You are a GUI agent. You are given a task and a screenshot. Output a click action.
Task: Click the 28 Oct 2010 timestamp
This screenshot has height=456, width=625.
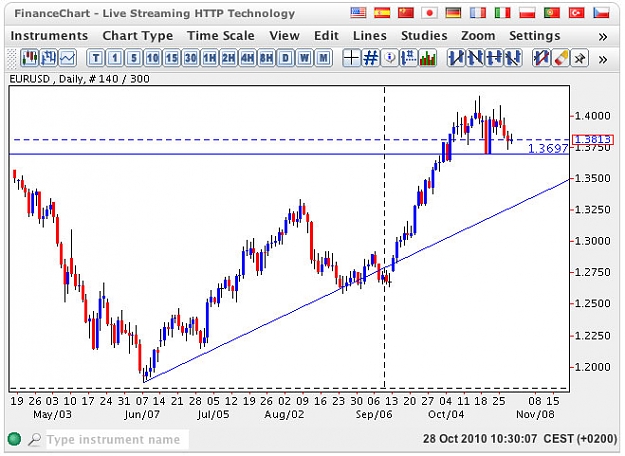click(520, 439)
